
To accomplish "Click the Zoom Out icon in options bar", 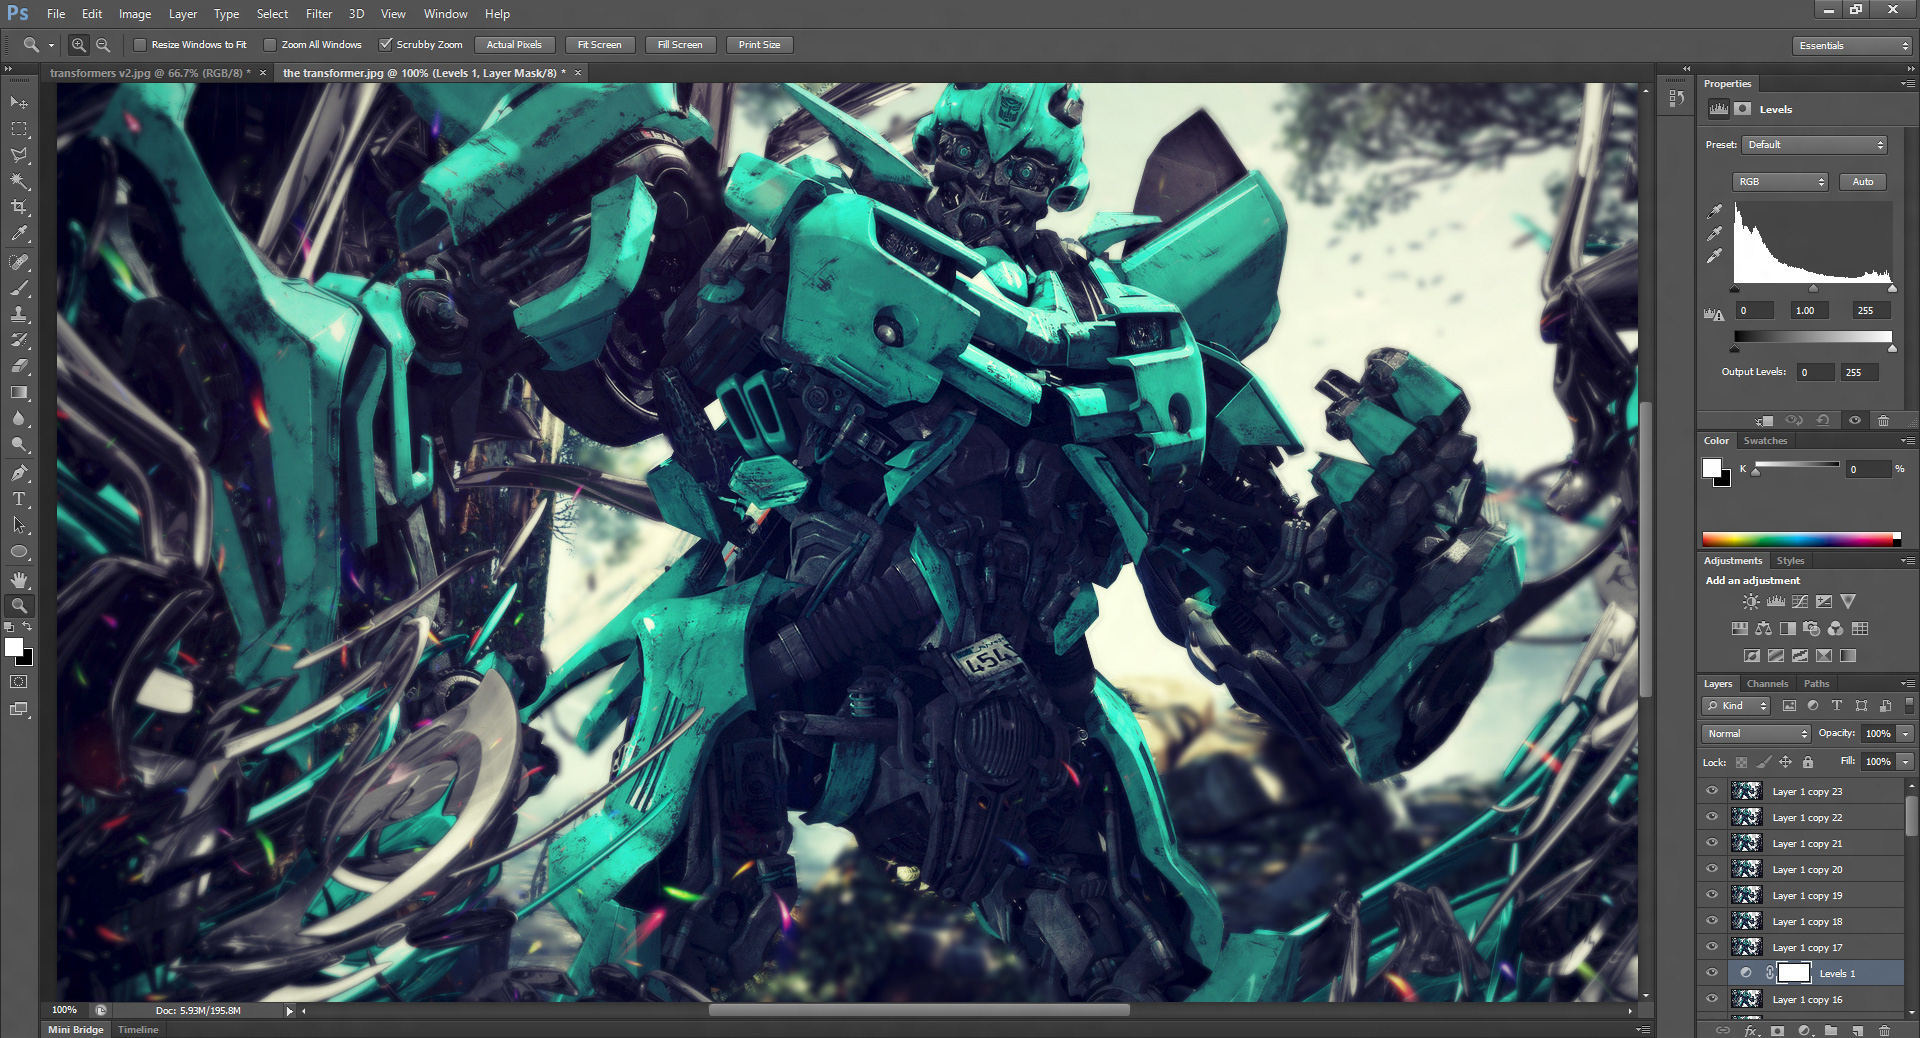I will 103,45.
